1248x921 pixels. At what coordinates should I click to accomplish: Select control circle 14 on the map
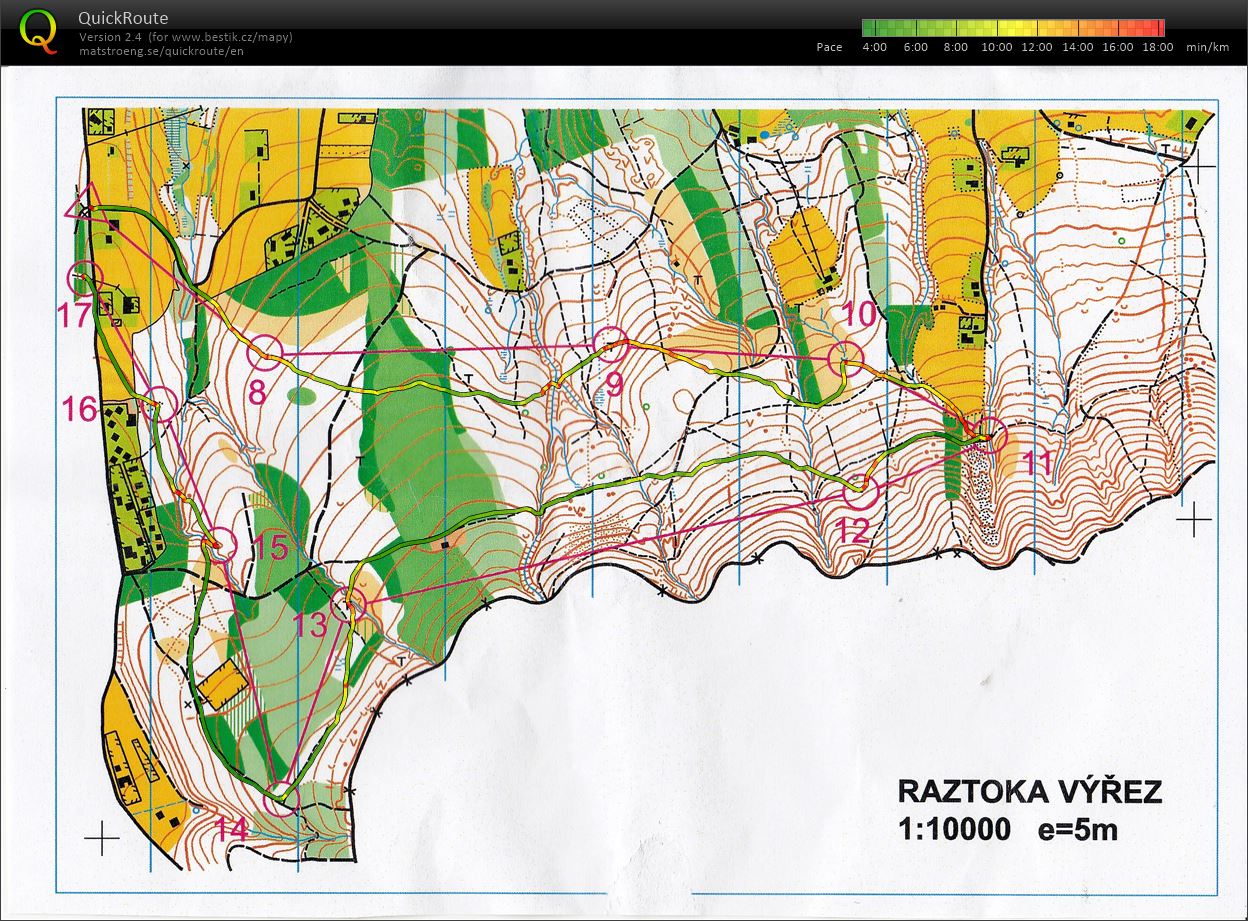[x=281, y=799]
